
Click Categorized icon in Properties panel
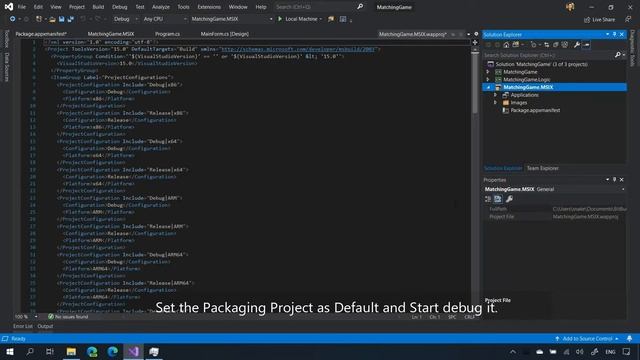pos(488,199)
